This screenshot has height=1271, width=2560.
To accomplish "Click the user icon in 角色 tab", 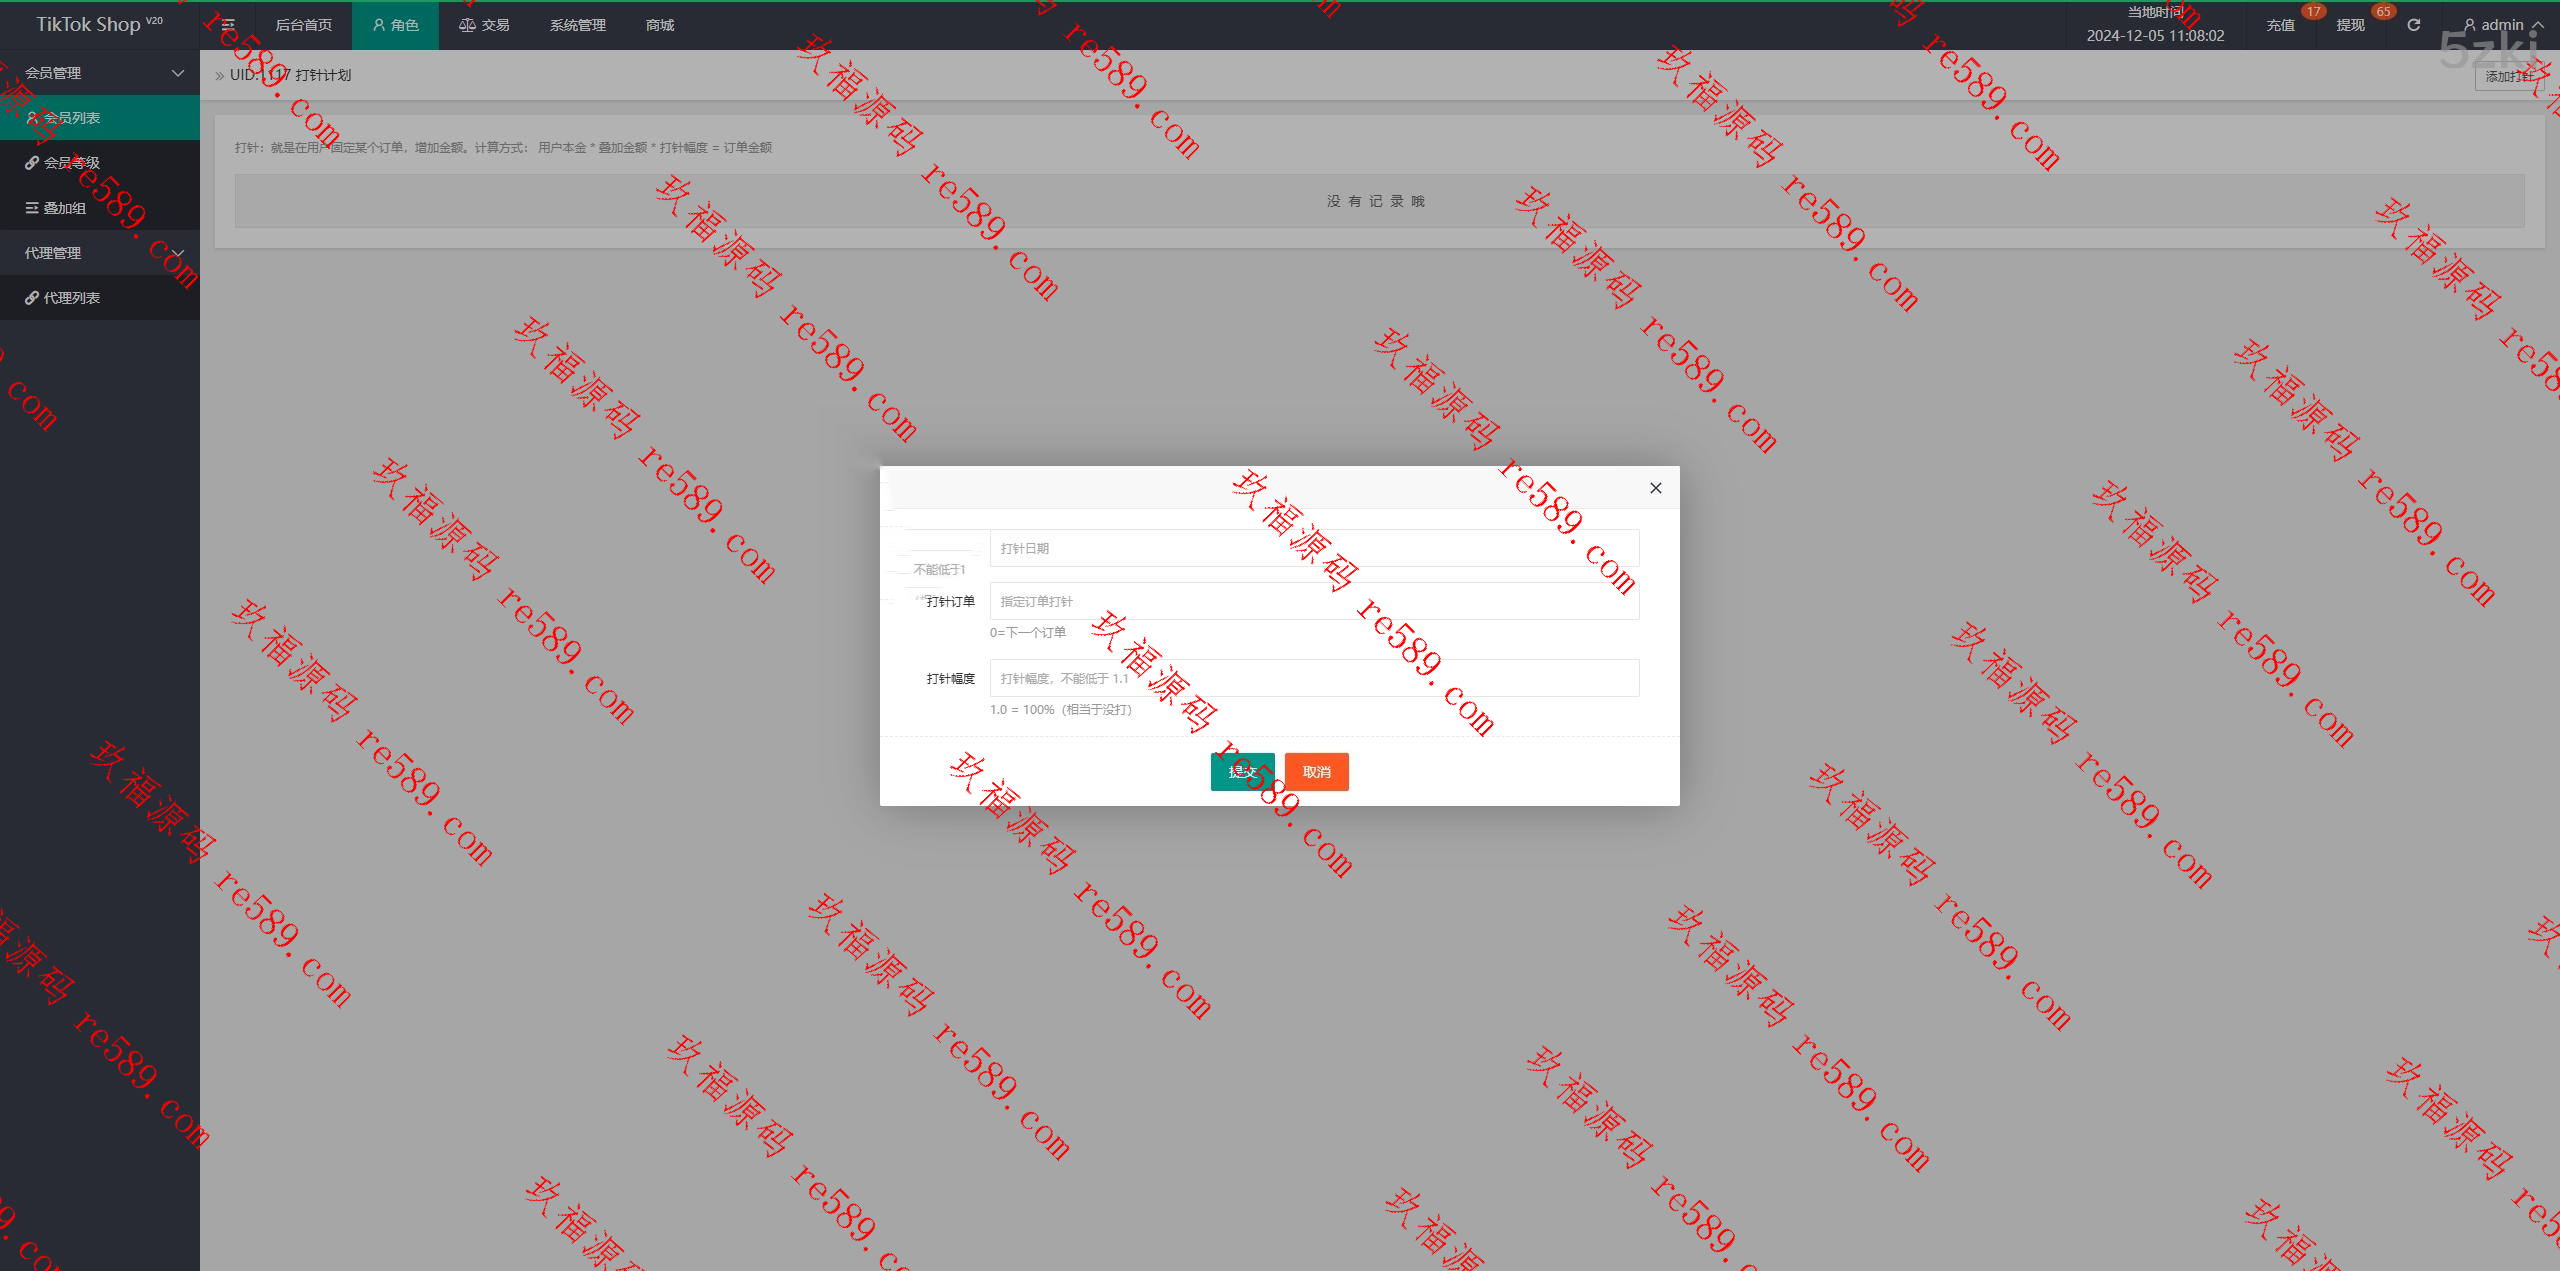I will pos(379,25).
